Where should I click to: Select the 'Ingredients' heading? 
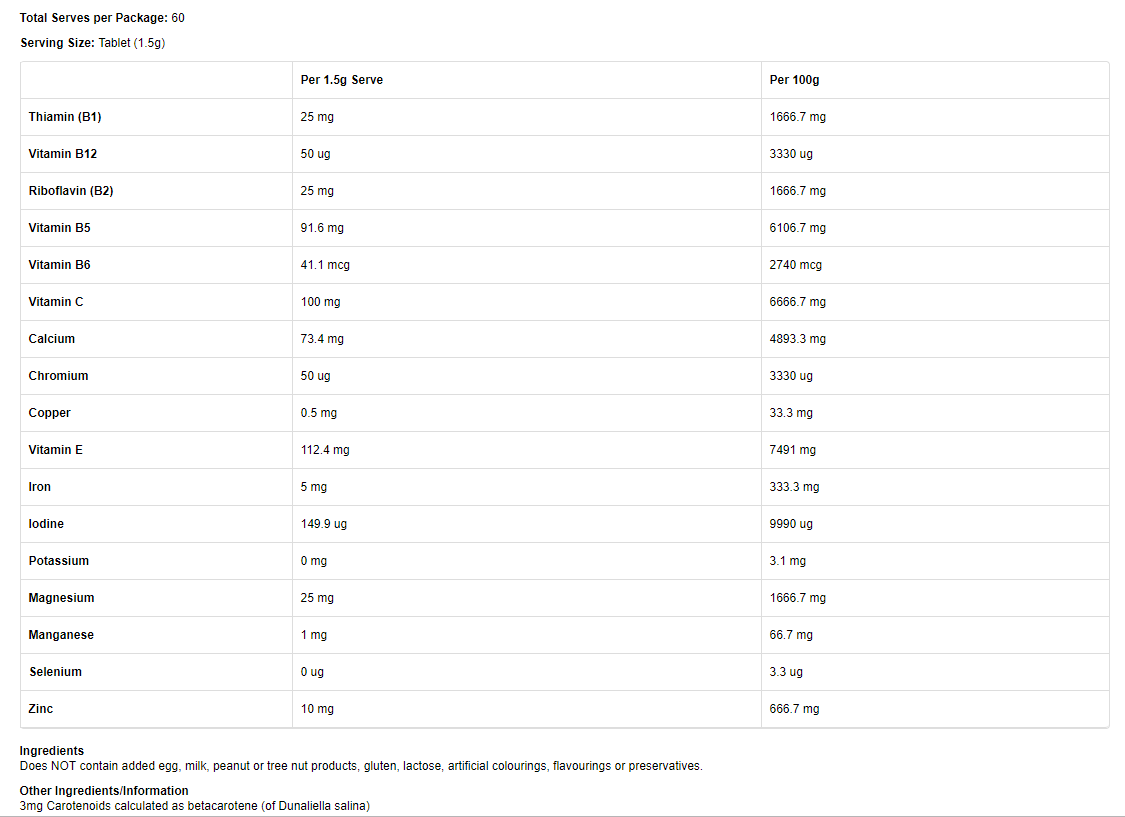52,751
